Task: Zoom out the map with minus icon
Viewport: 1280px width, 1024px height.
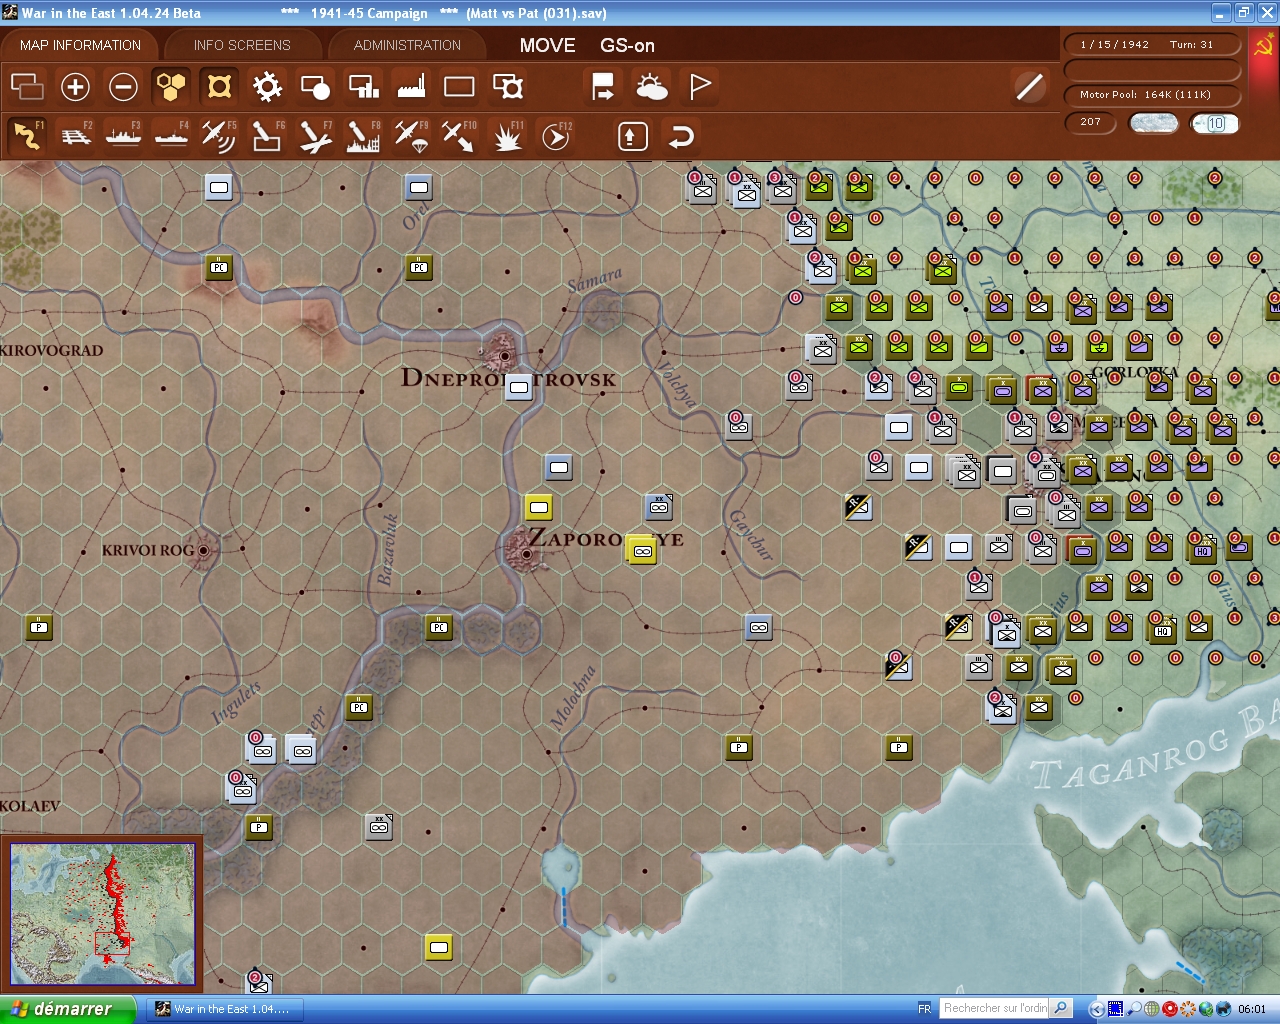Action: point(123,87)
